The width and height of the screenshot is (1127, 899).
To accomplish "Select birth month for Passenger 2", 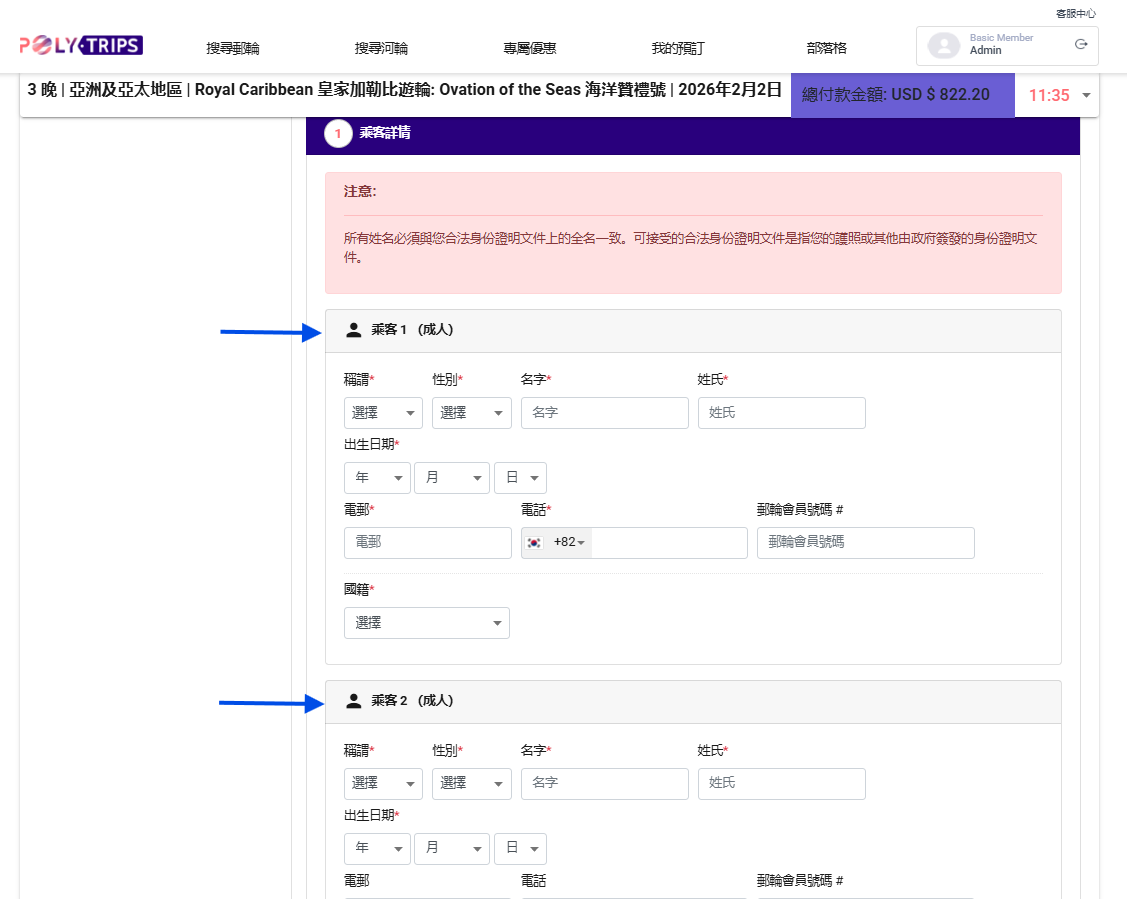I will click(x=451, y=848).
